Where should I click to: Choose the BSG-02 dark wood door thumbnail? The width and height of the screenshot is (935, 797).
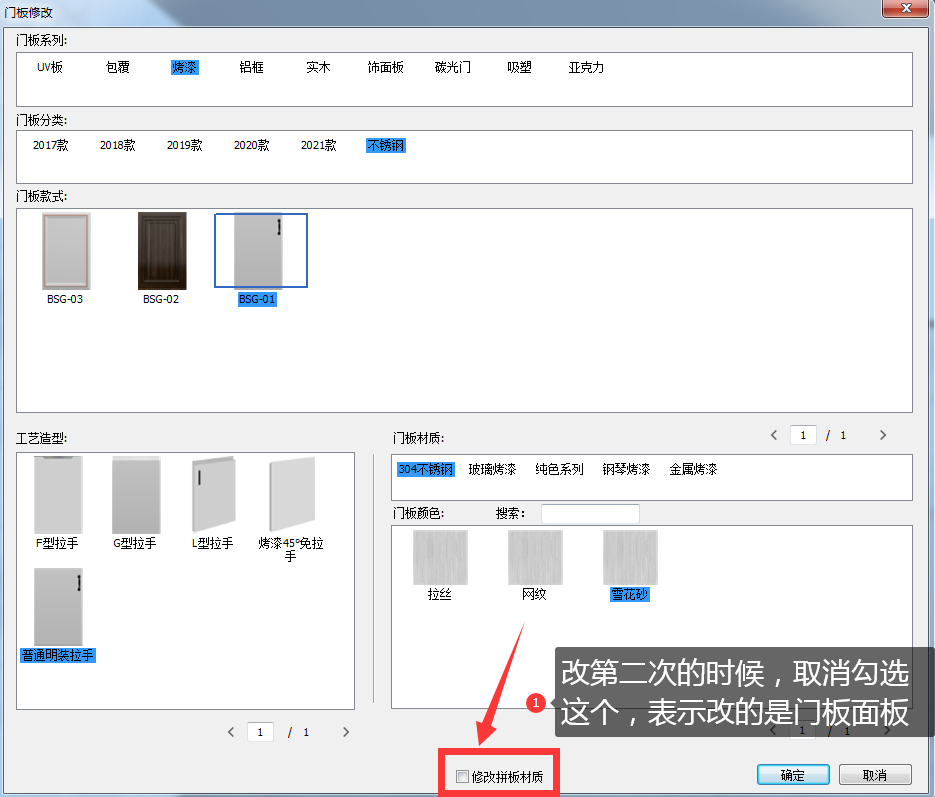pos(162,252)
